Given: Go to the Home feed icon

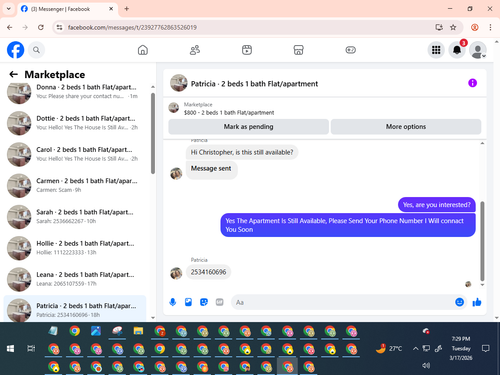Looking at the screenshot, I should (x=143, y=50).
